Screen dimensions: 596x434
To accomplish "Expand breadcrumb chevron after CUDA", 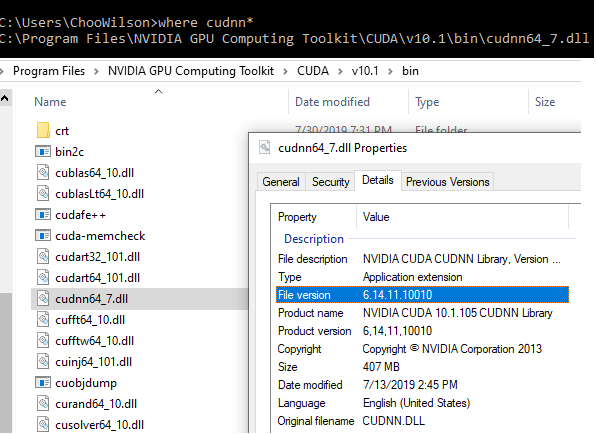I will [x=340, y=71].
